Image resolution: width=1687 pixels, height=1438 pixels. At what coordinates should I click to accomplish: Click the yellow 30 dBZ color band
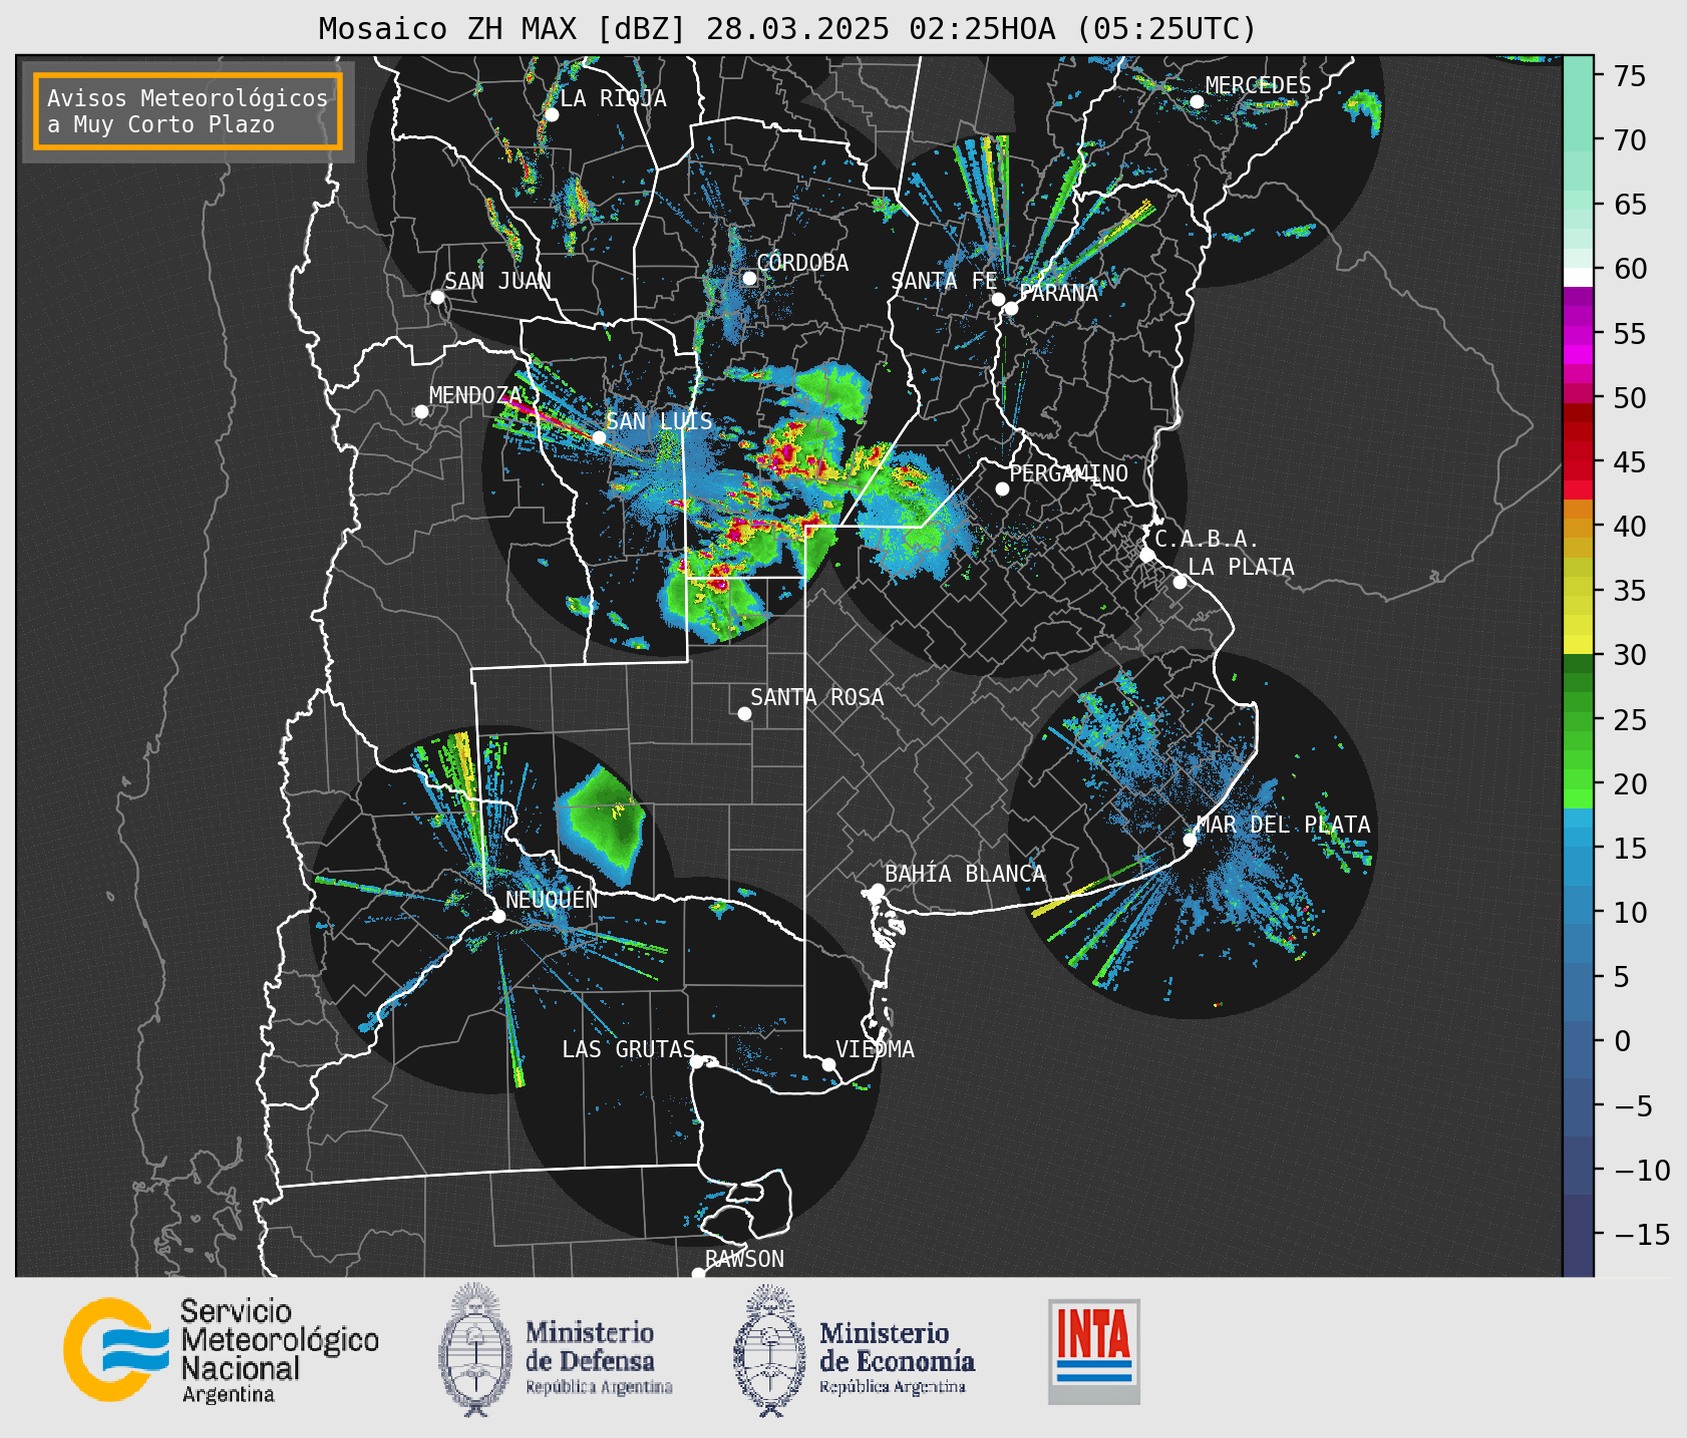click(x=1578, y=645)
